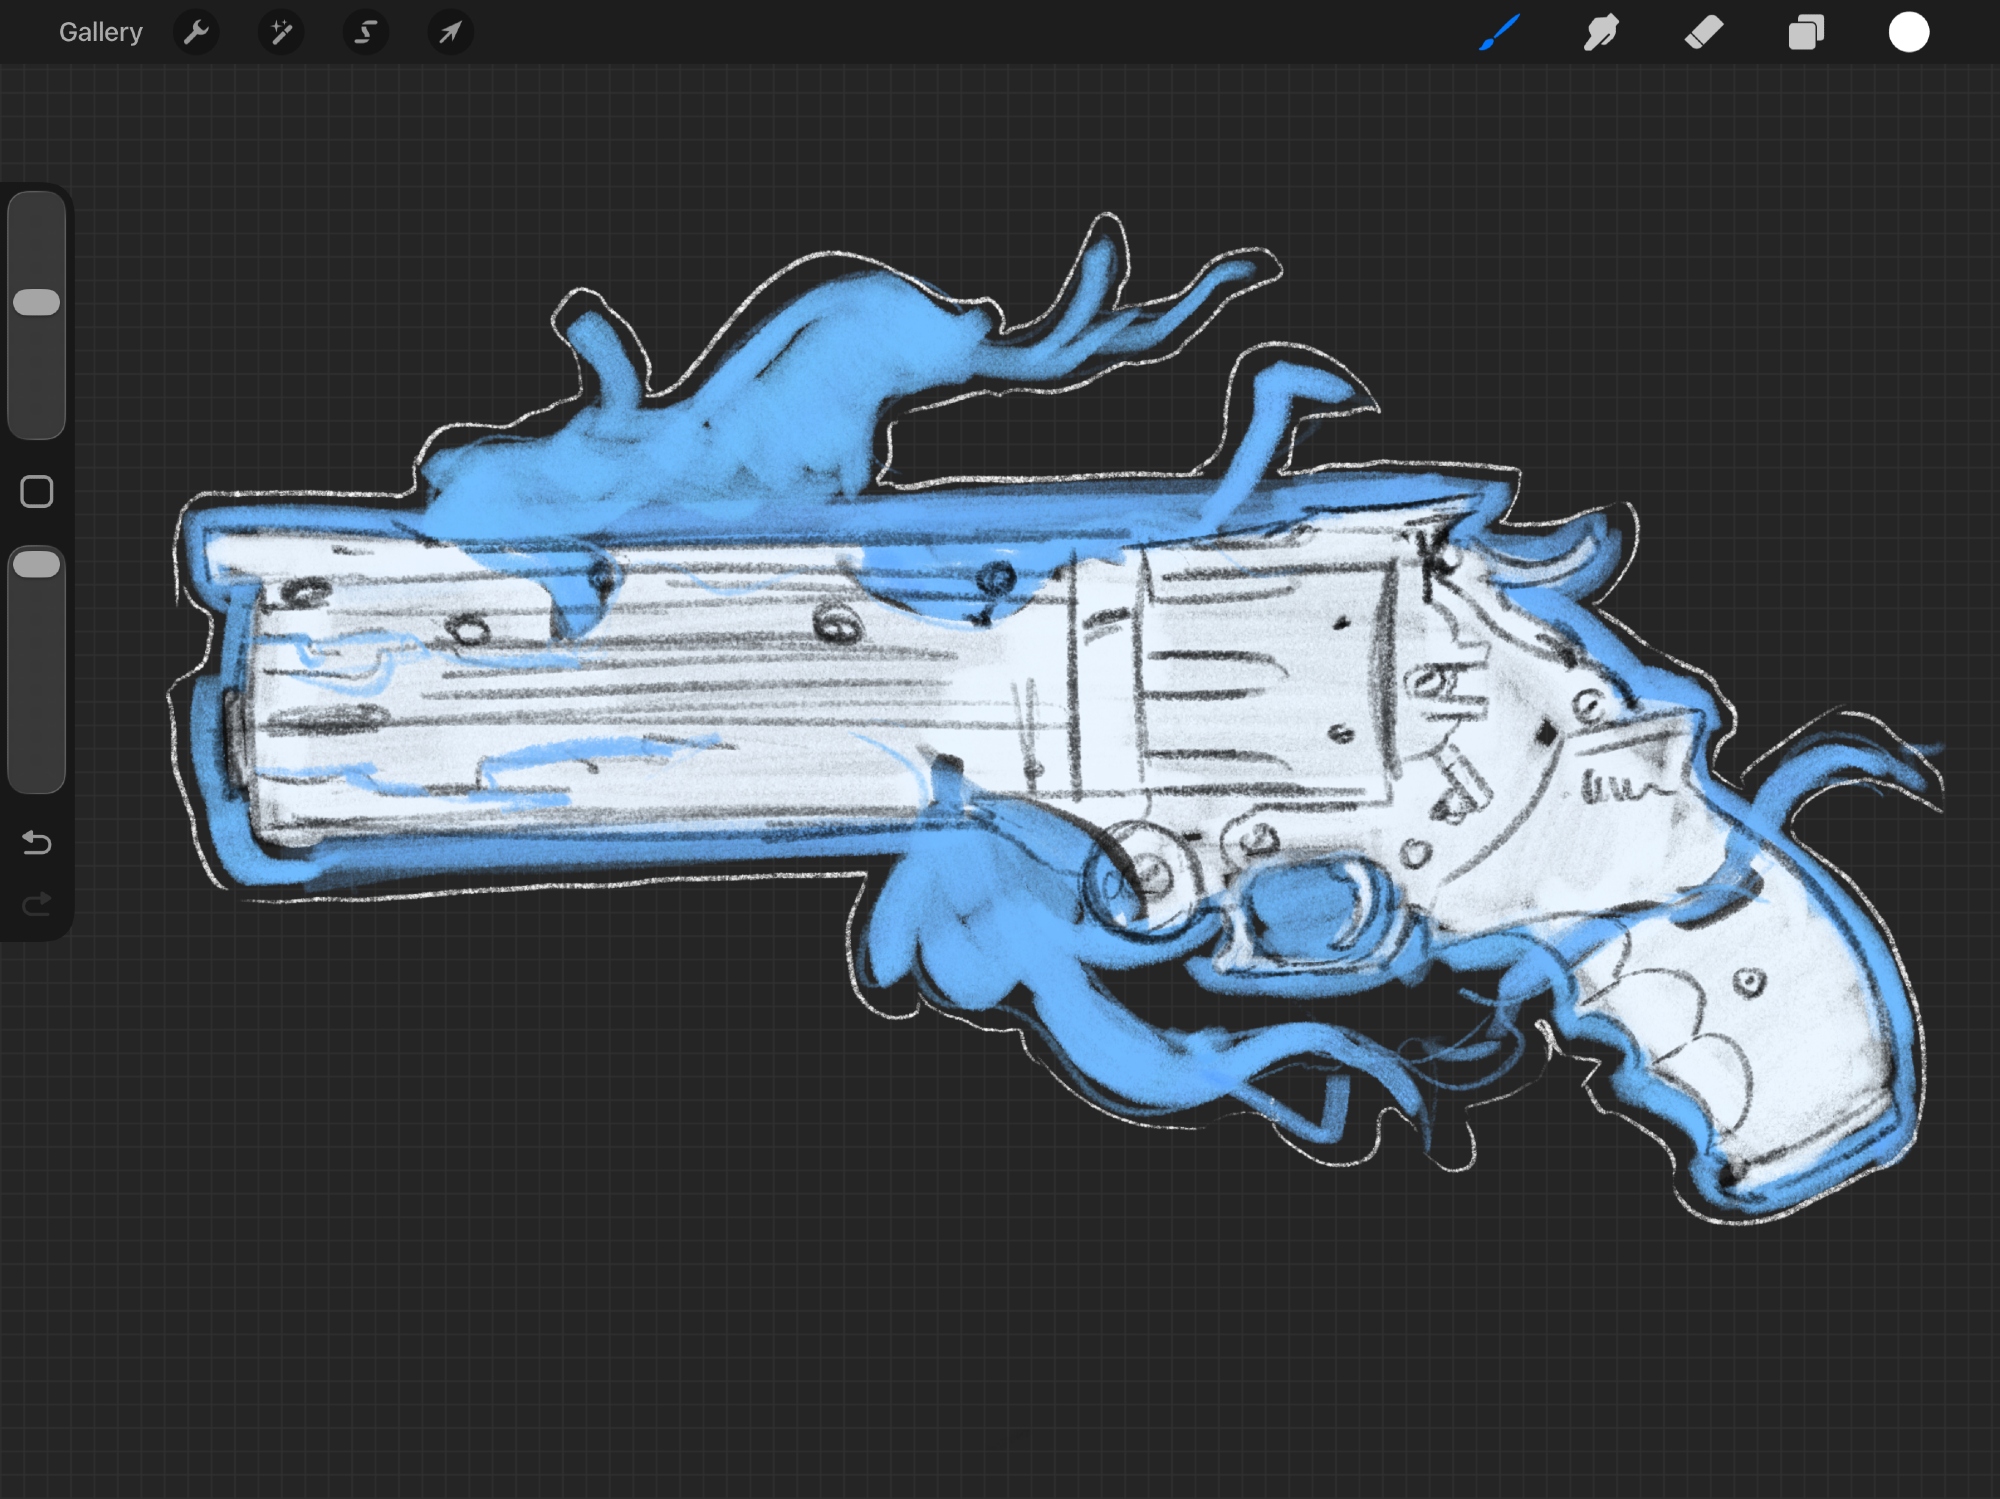Tap the square Modify button in sidebar
The image size is (2000, 1499).
coord(37,491)
